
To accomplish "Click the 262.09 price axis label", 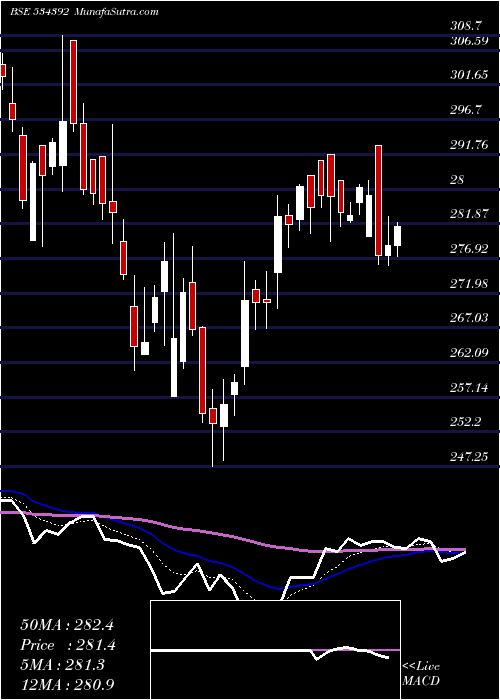I will click(x=469, y=352).
